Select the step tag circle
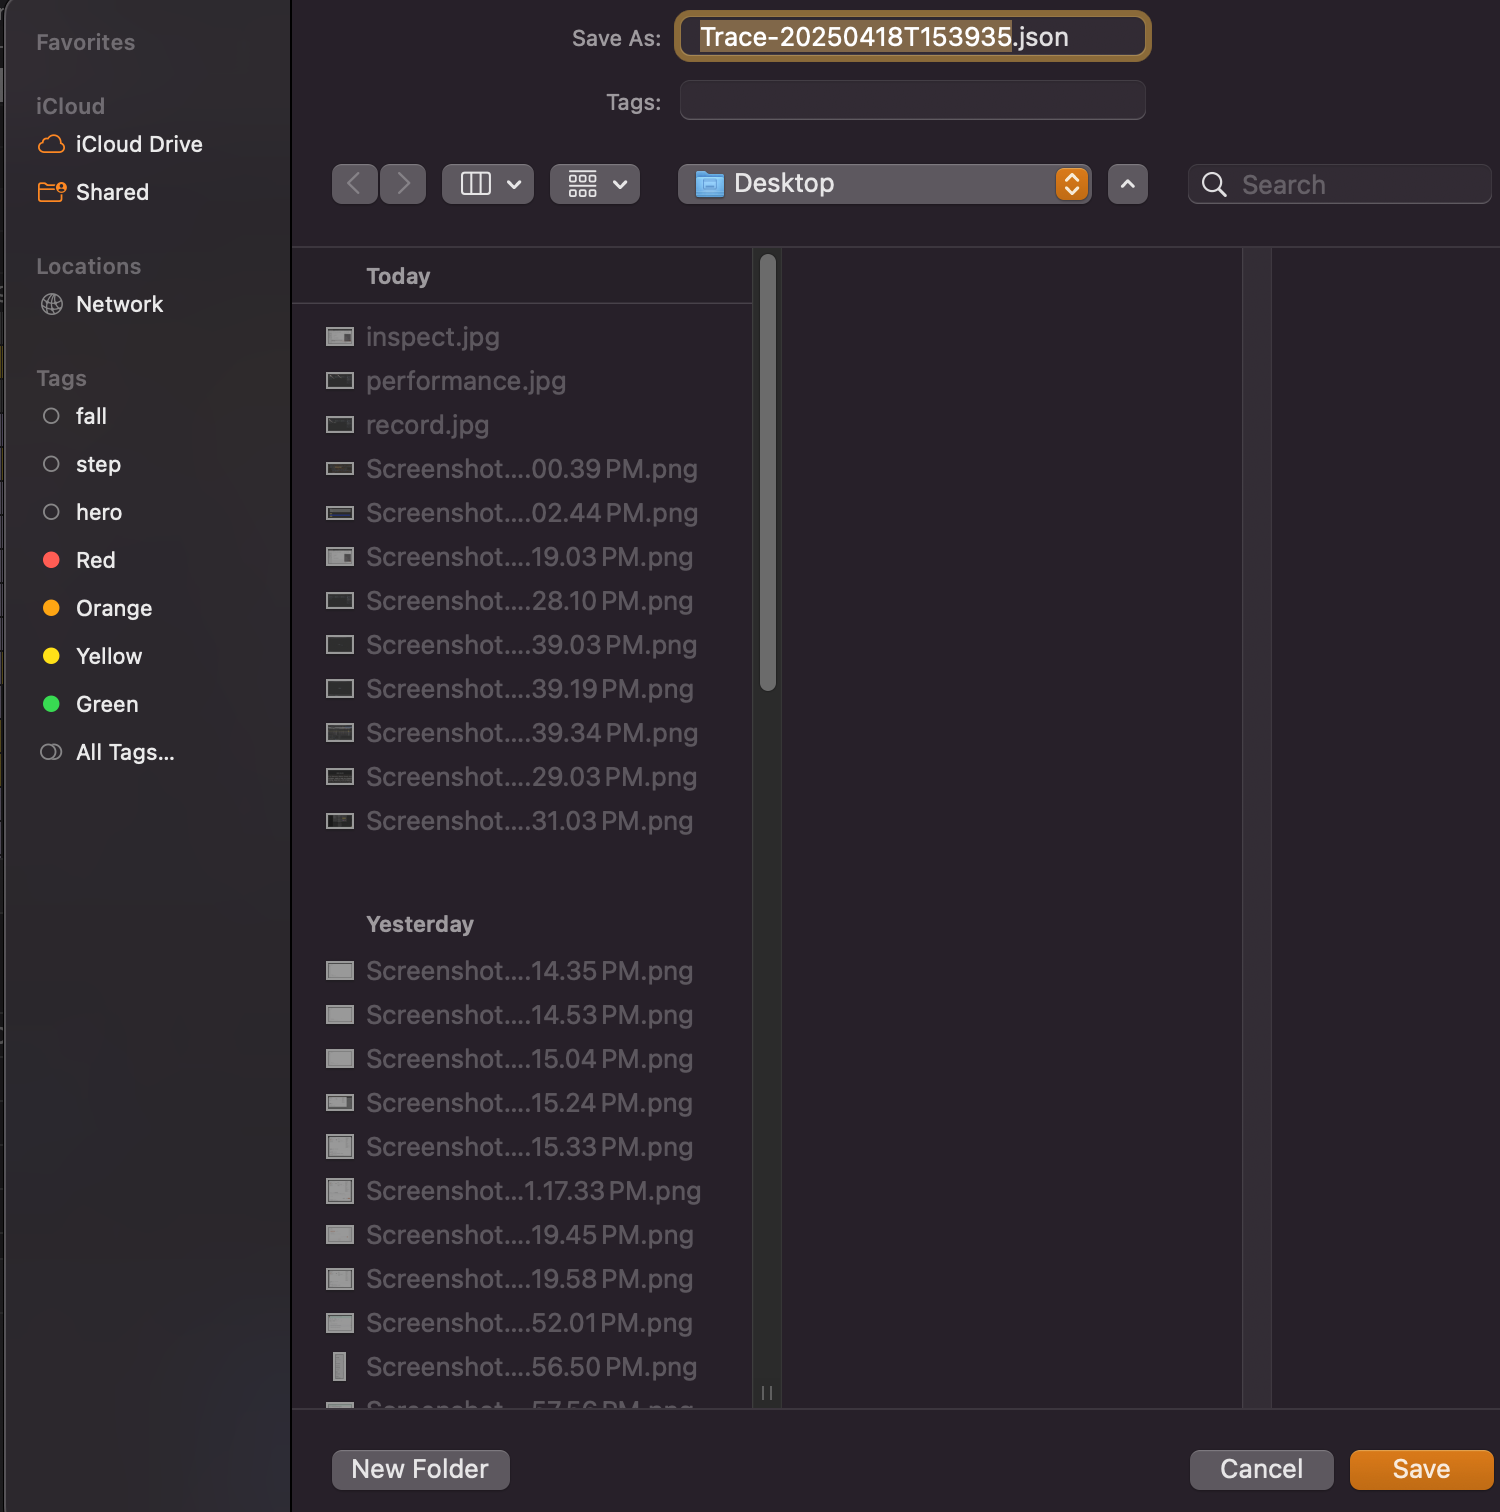The height and width of the screenshot is (1512, 1500). point(51,464)
